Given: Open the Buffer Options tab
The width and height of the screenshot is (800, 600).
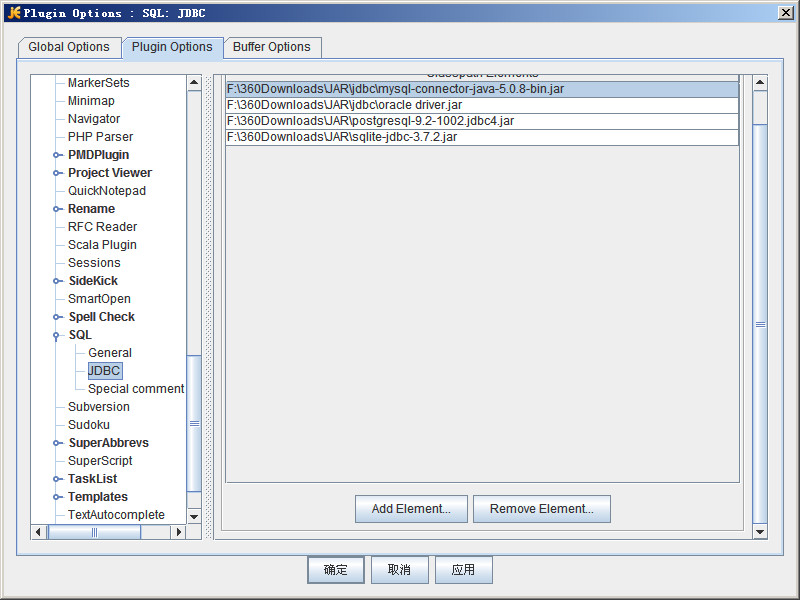Looking at the screenshot, I should pyautogui.click(x=272, y=47).
